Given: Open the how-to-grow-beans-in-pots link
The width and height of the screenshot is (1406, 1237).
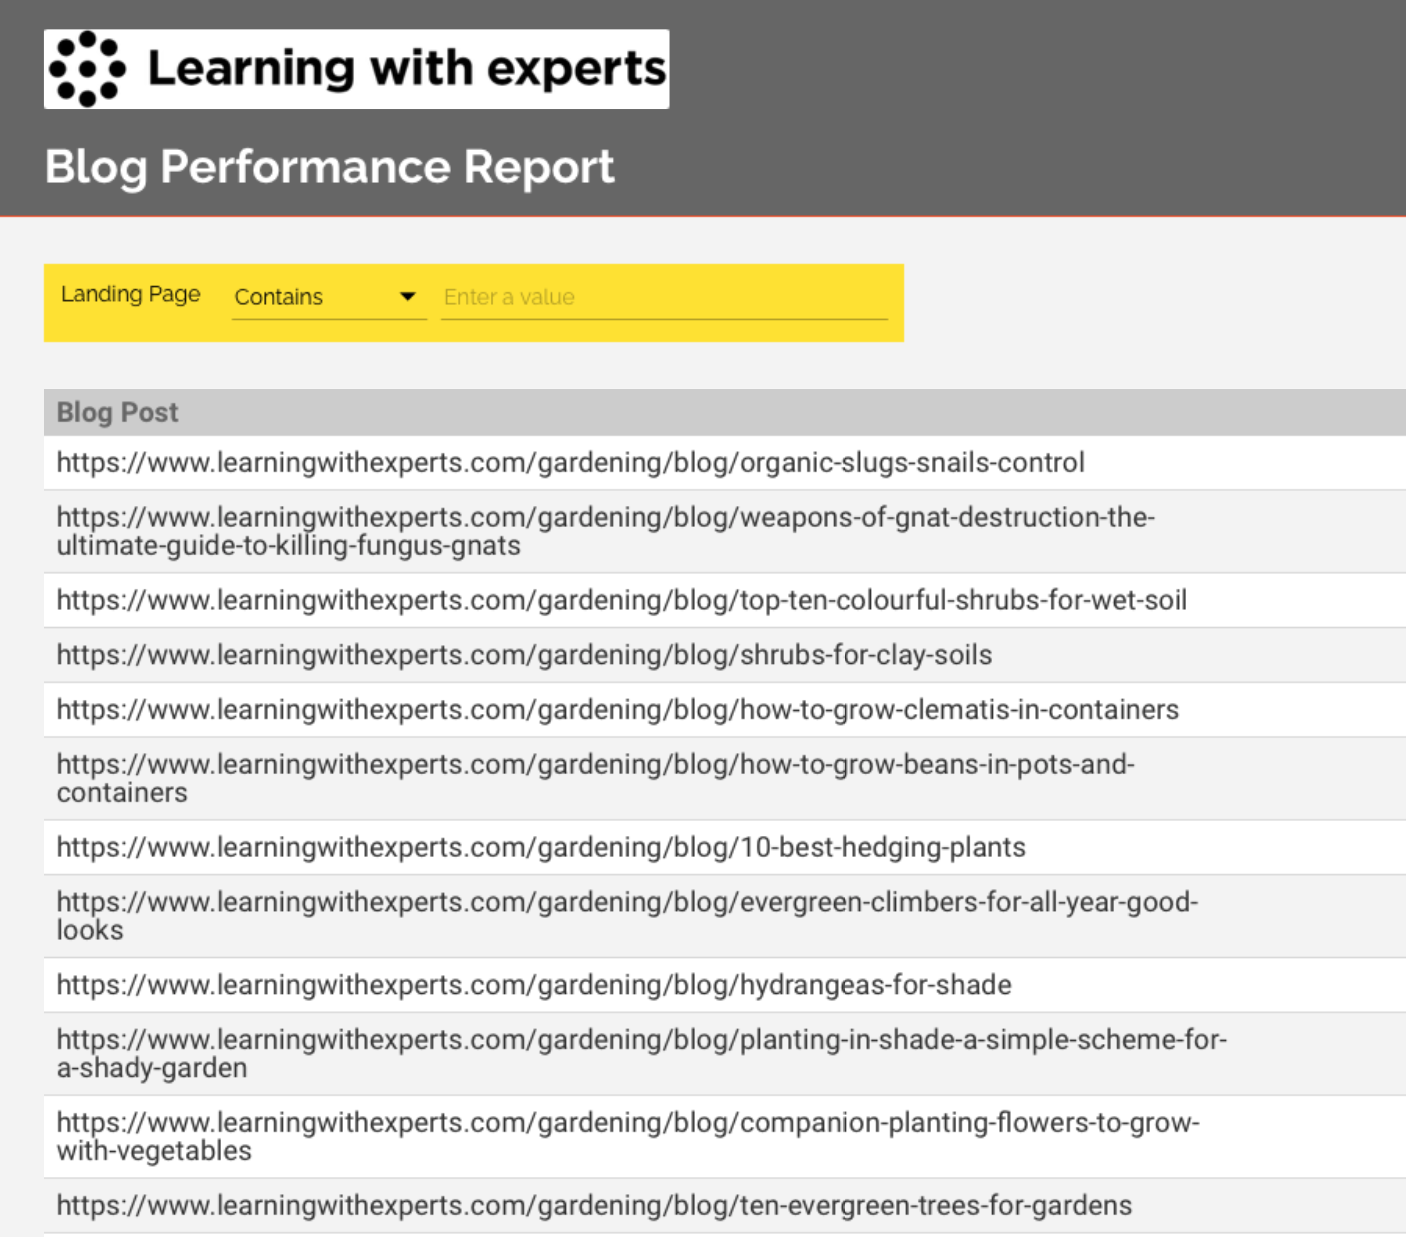Looking at the screenshot, I should pos(595,778).
